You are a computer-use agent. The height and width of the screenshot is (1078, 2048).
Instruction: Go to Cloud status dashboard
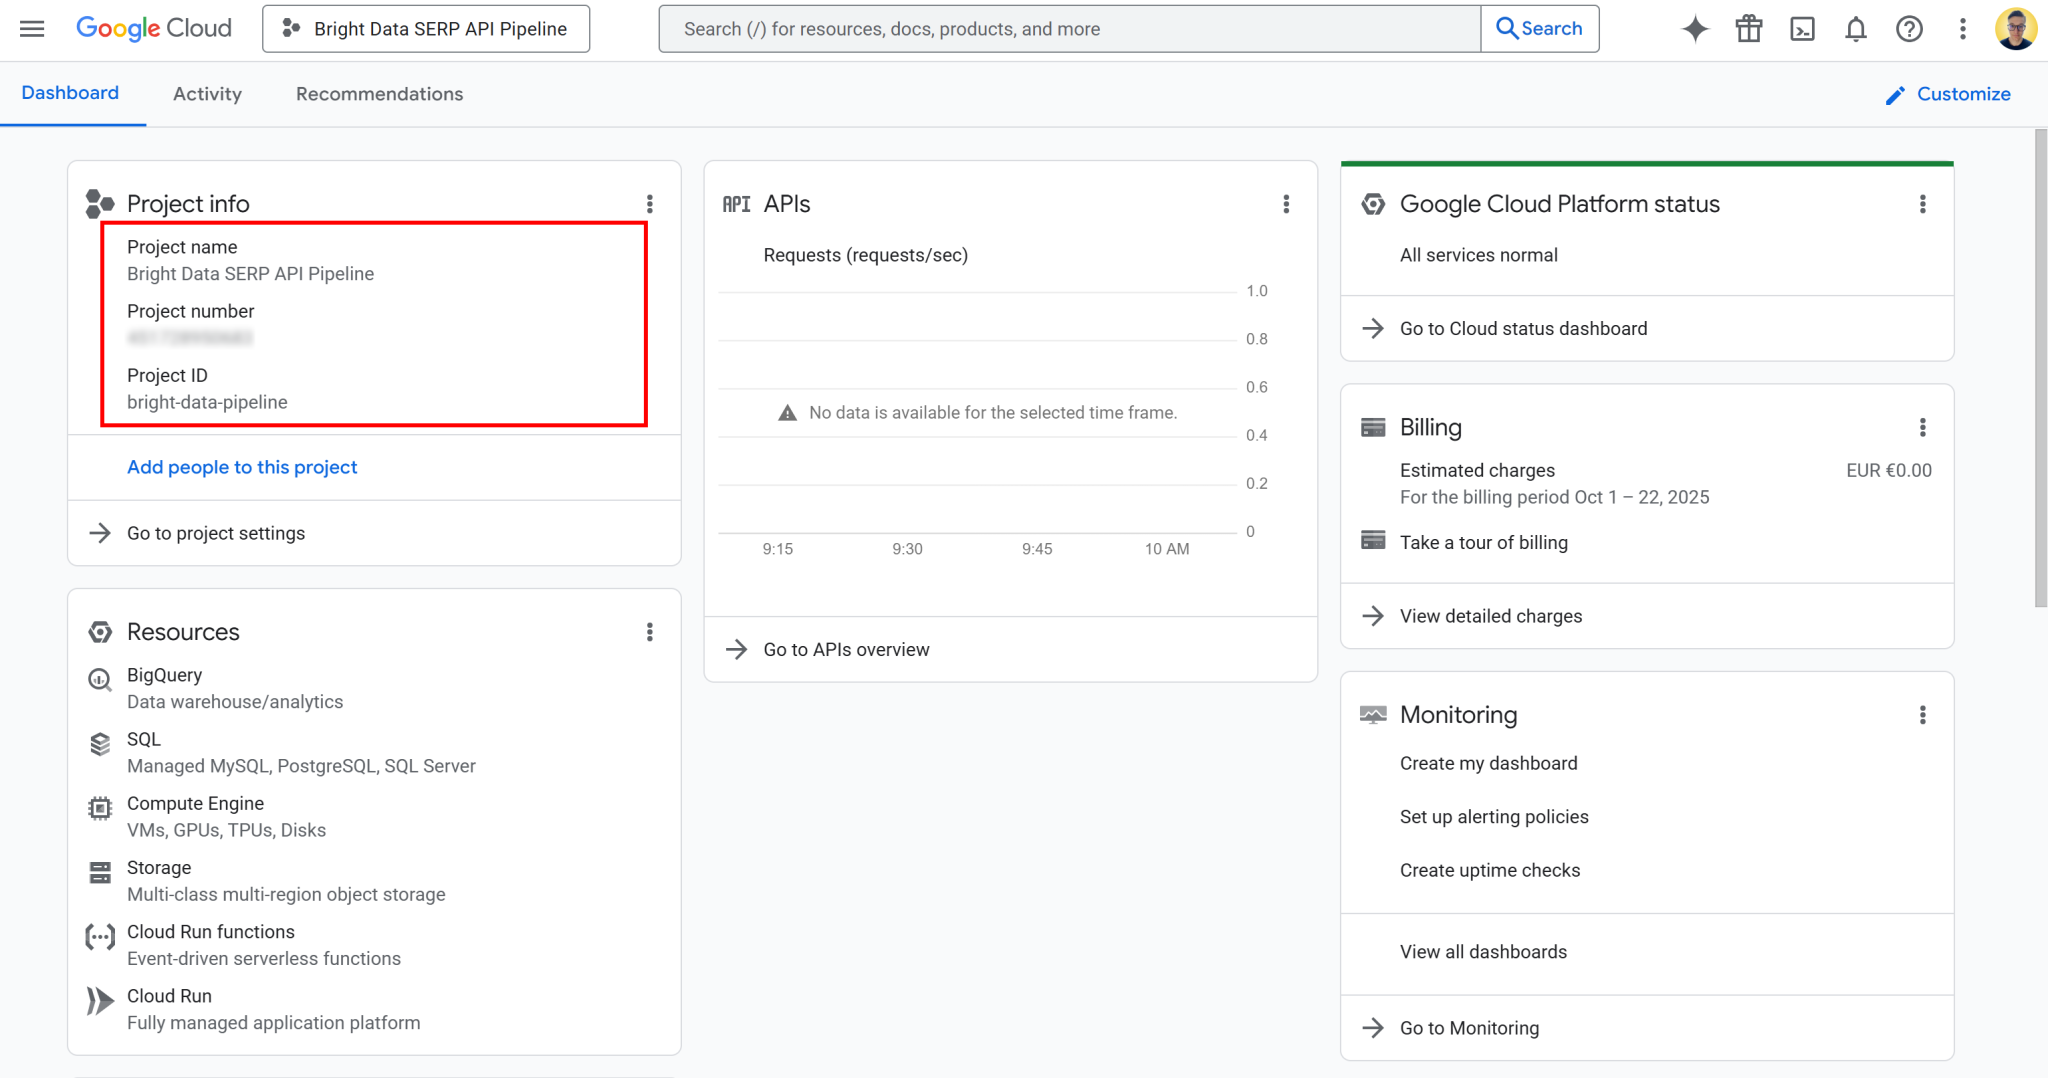tap(1523, 328)
